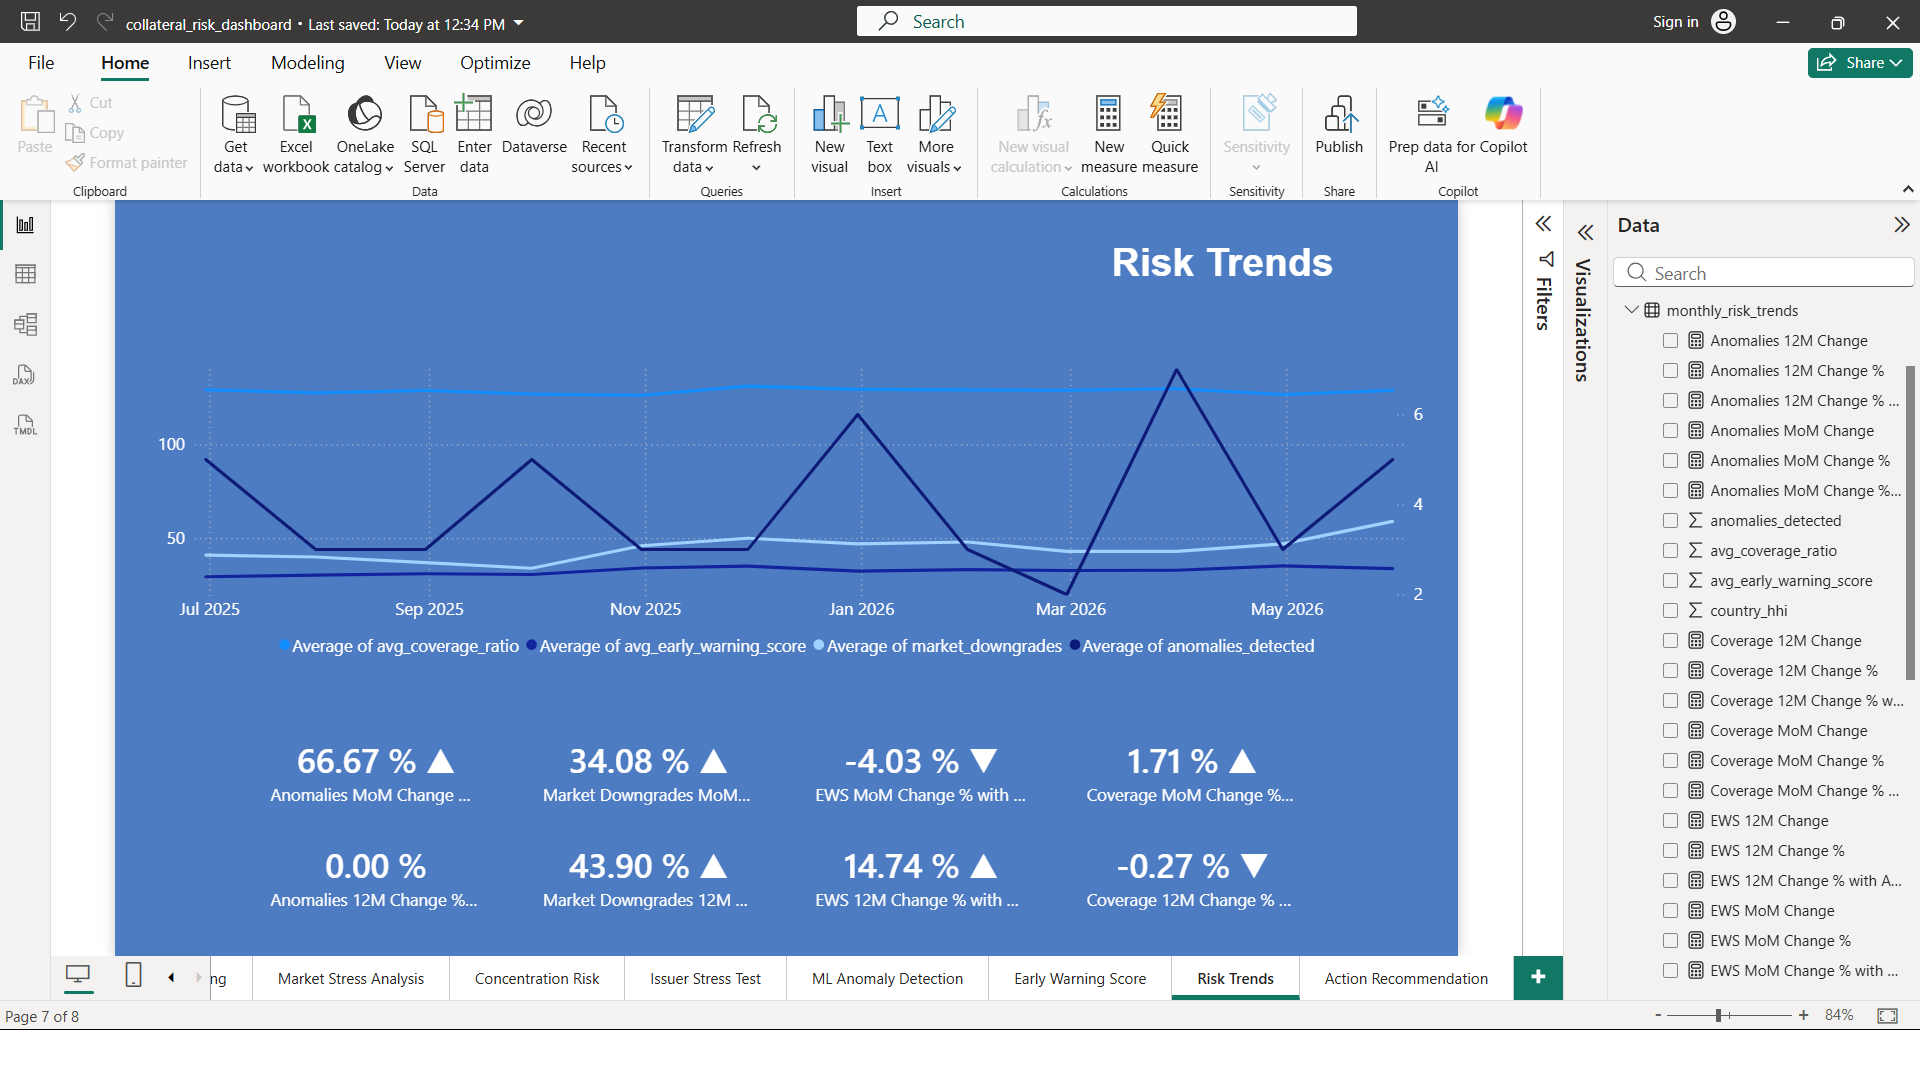1920x1080 pixels.
Task: Open OneLake catalog icon
Action: pyautogui.click(x=365, y=114)
